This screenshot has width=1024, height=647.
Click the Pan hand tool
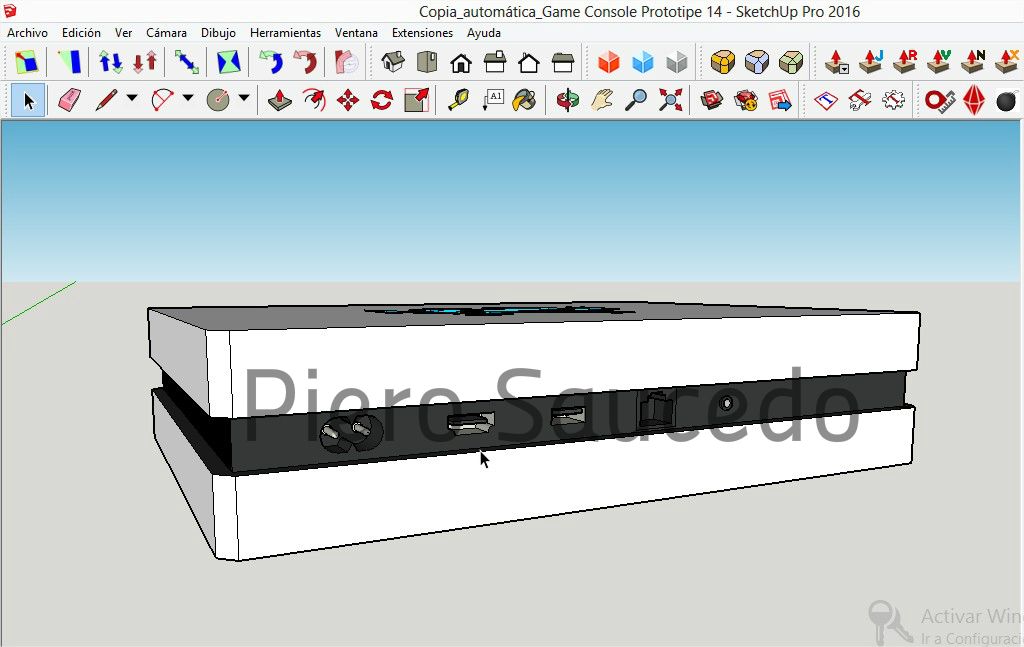tap(601, 100)
